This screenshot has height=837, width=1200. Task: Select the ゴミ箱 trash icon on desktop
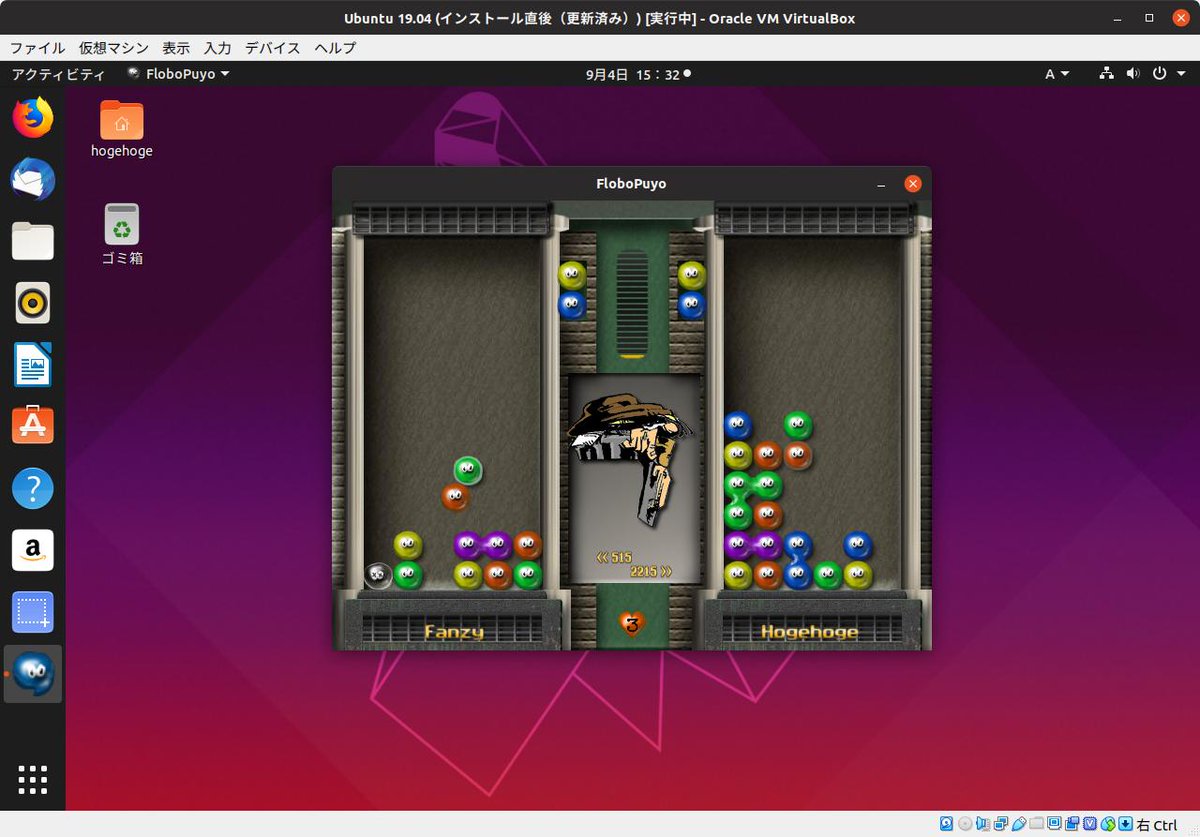[122, 235]
